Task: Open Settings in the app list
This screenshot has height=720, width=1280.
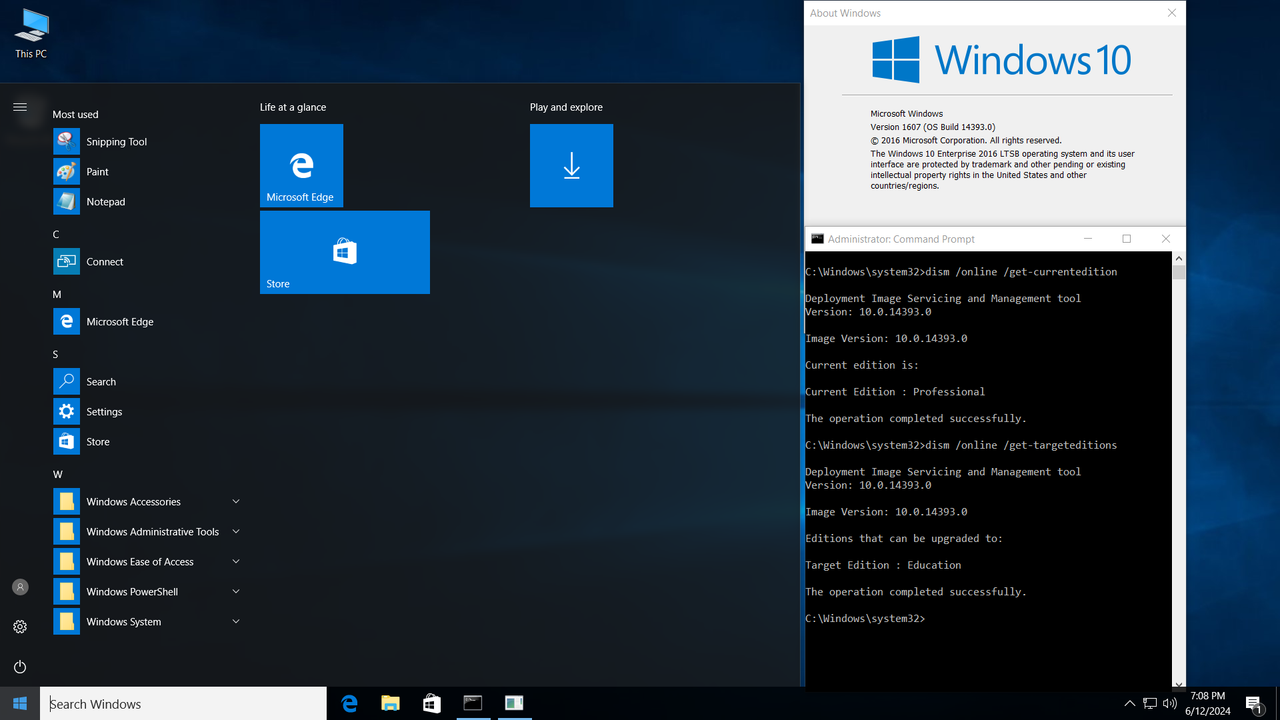Action: pos(146,412)
